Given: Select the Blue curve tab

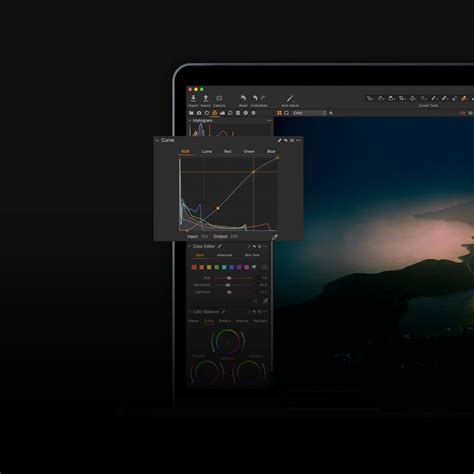Looking at the screenshot, I should click(x=271, y=151).
